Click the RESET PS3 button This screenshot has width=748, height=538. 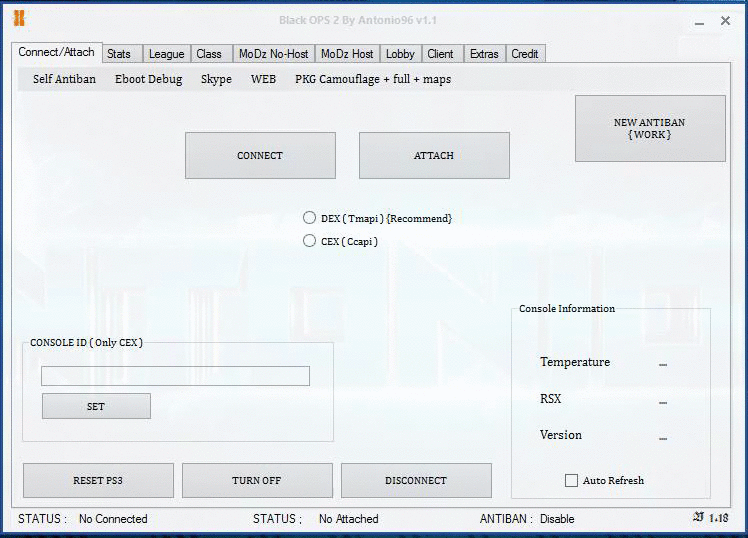(x=98, y=480)
